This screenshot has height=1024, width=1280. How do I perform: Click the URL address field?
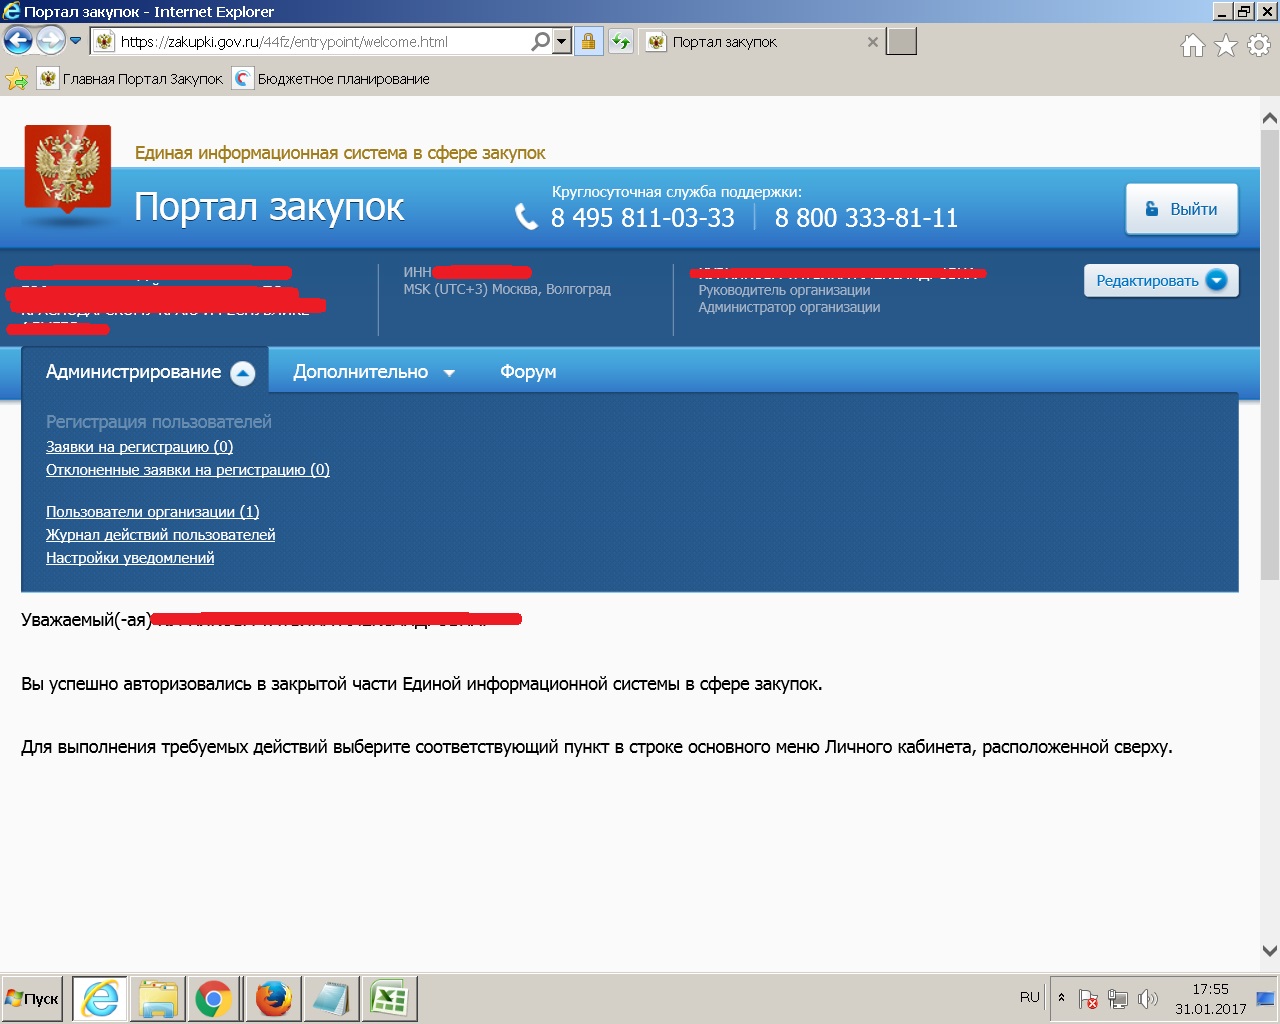click(320, 42)
